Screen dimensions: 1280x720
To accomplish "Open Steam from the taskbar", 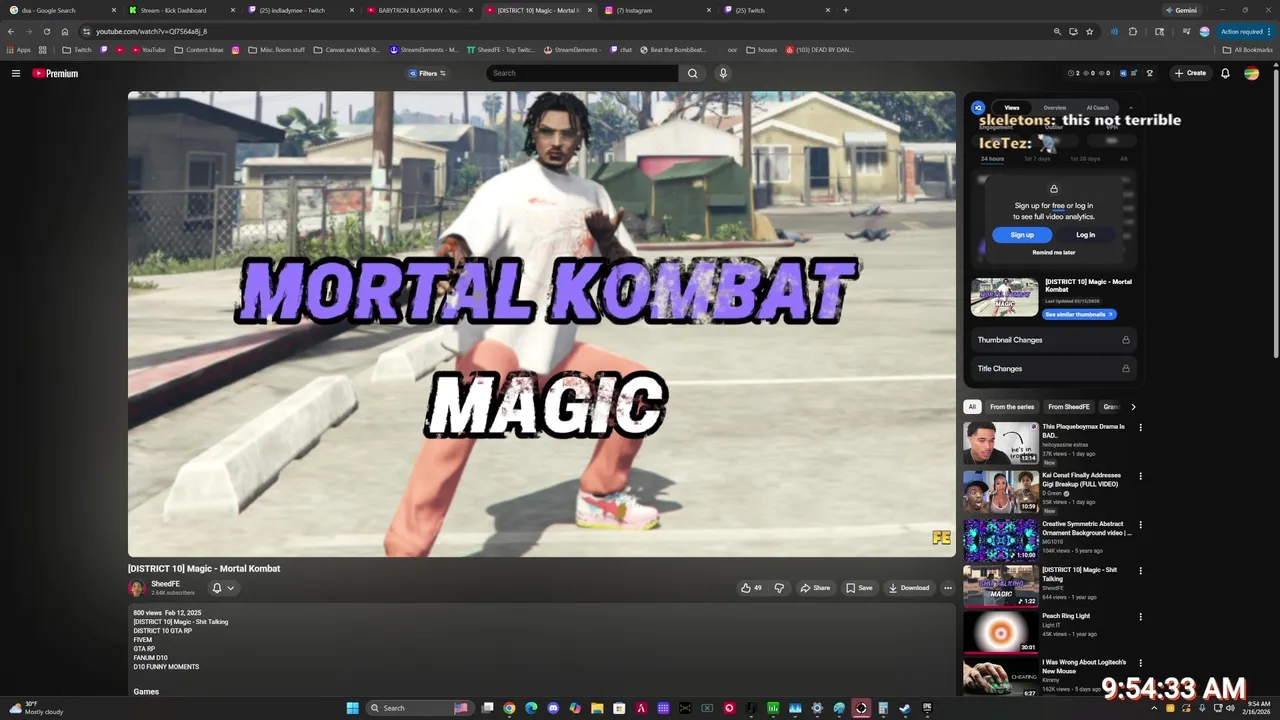I will pos(905,708).
